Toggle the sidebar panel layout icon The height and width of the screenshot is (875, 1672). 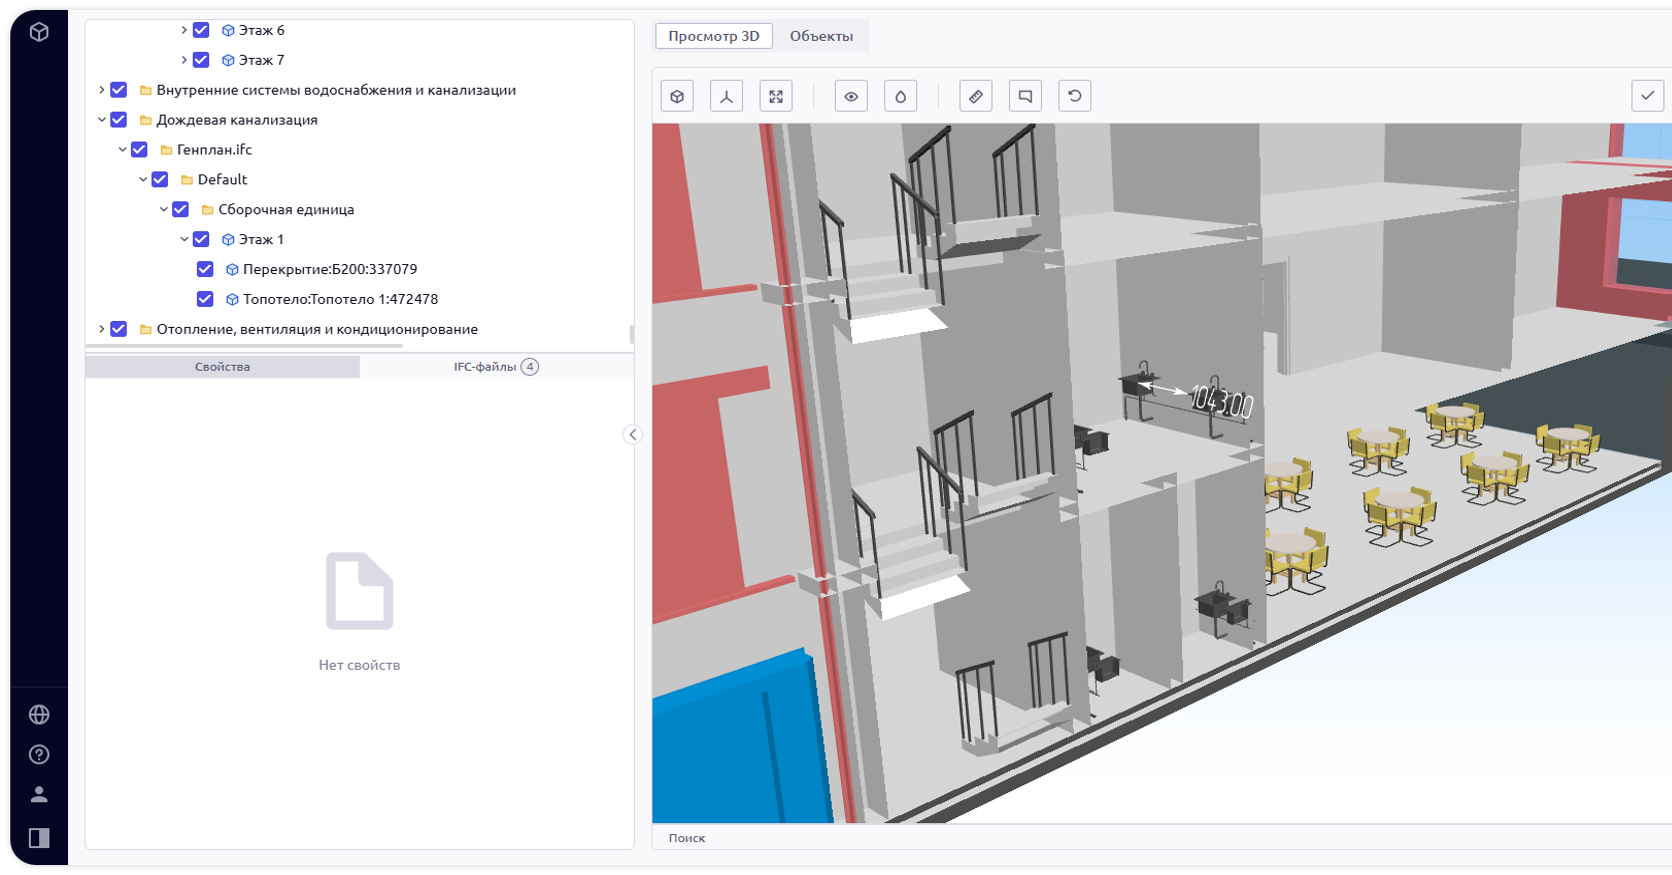click(x=39, y=838)
